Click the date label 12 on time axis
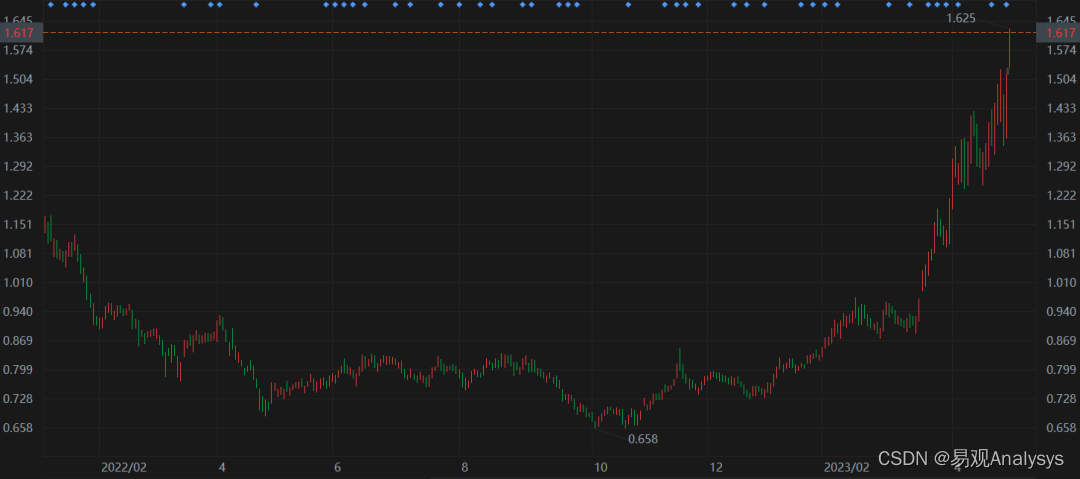1080x479 pixels. tap(716, 467)
